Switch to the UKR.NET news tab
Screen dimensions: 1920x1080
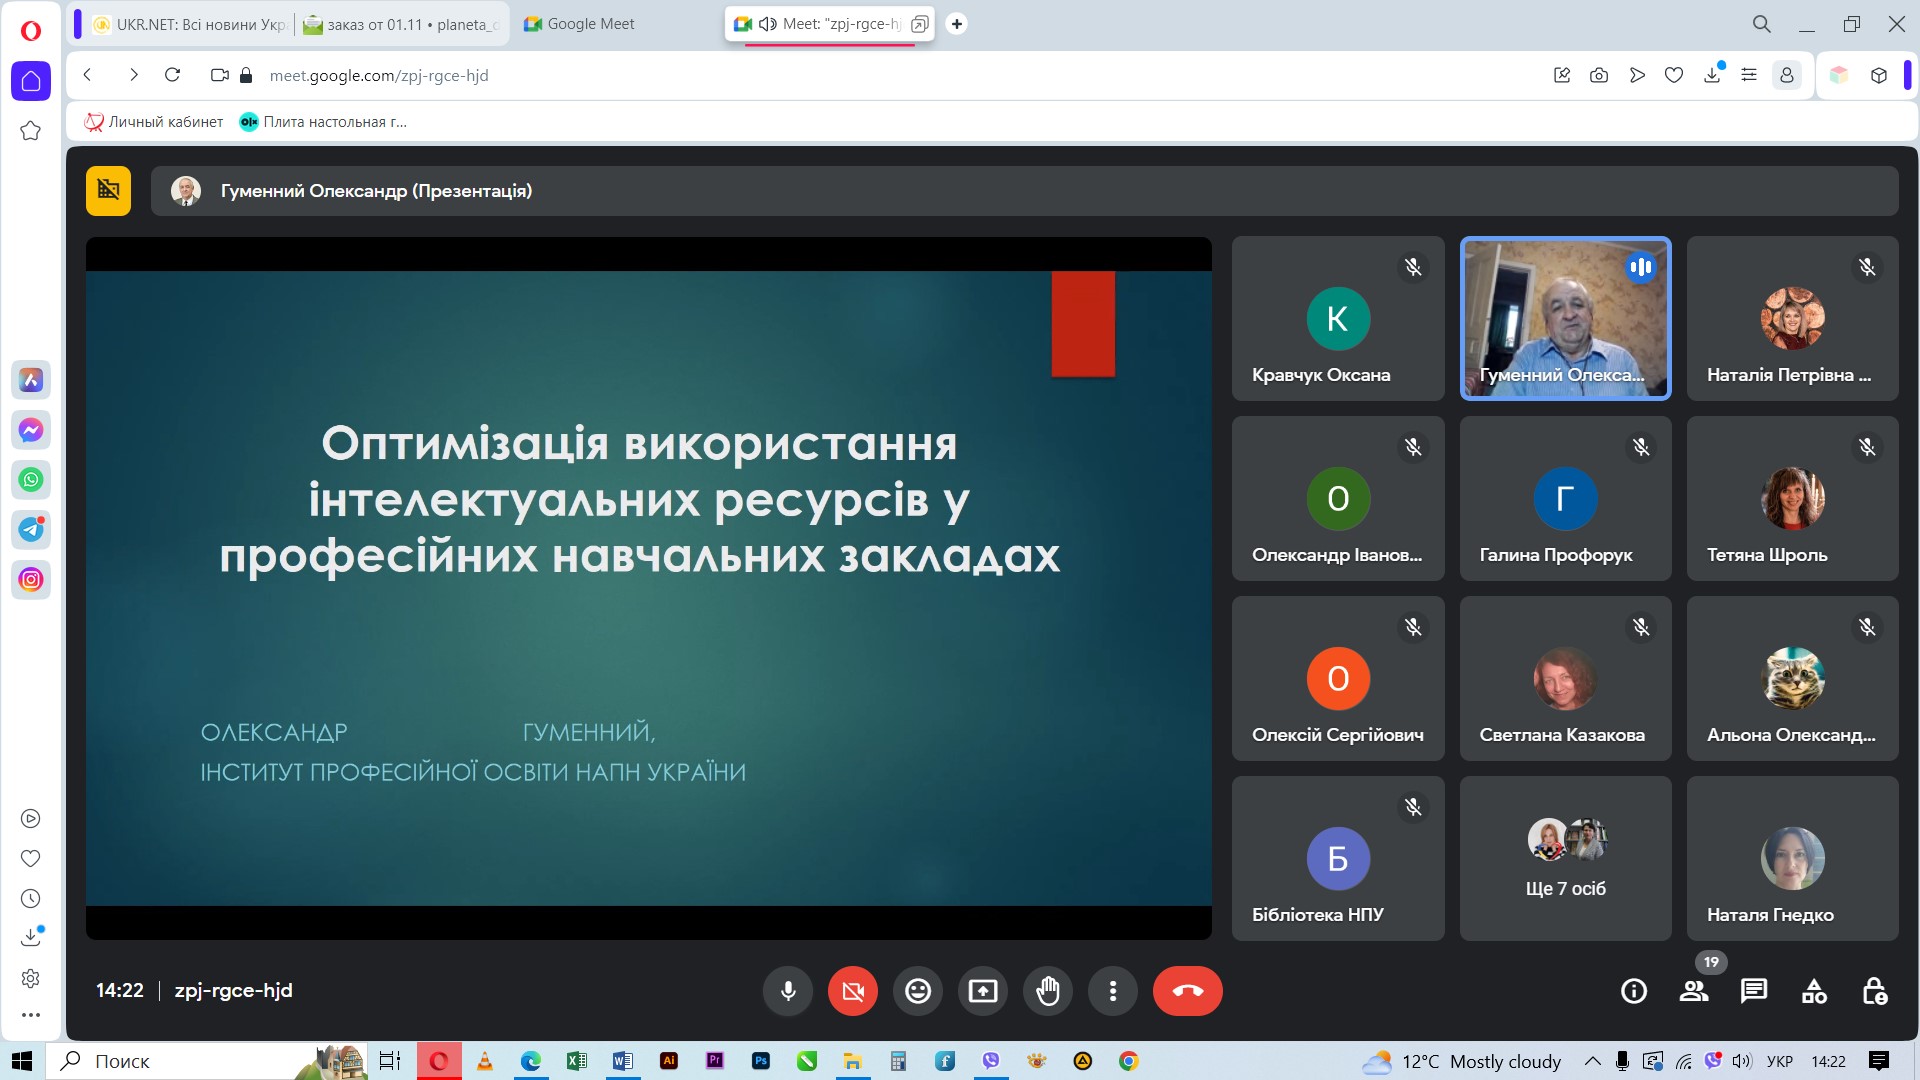click(x=190, y=24)
